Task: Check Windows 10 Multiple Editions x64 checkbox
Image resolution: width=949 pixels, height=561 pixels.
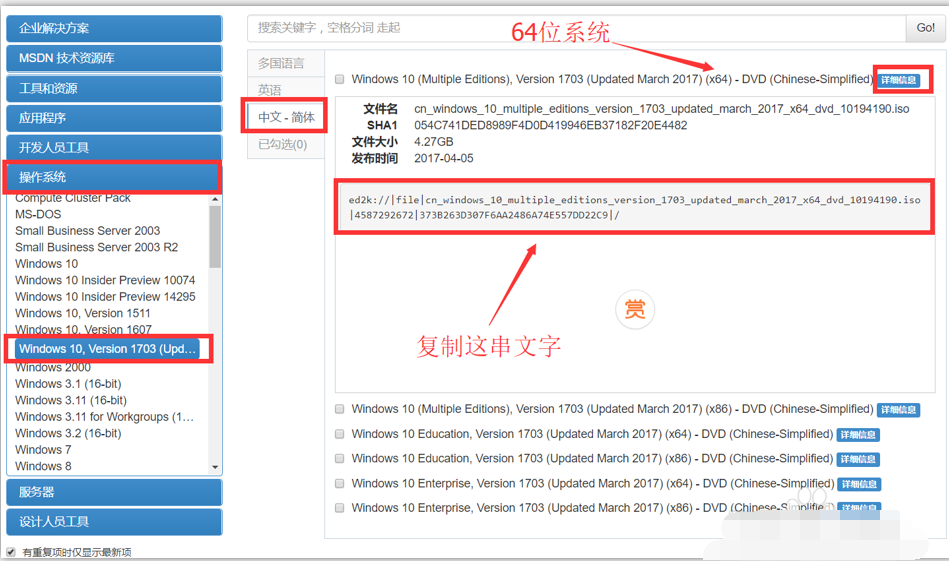Action: (340, 79)
